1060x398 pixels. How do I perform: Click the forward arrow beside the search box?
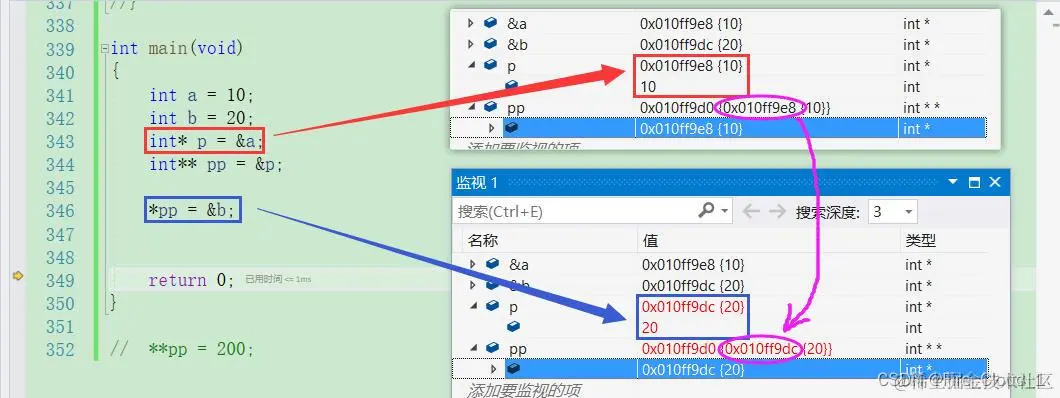[777, 212]
